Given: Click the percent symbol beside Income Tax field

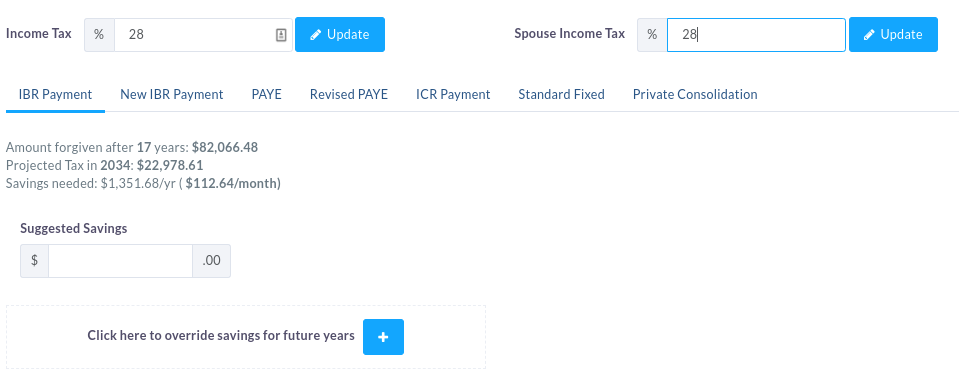Looking at the screenshot, I should pos(99,35).
